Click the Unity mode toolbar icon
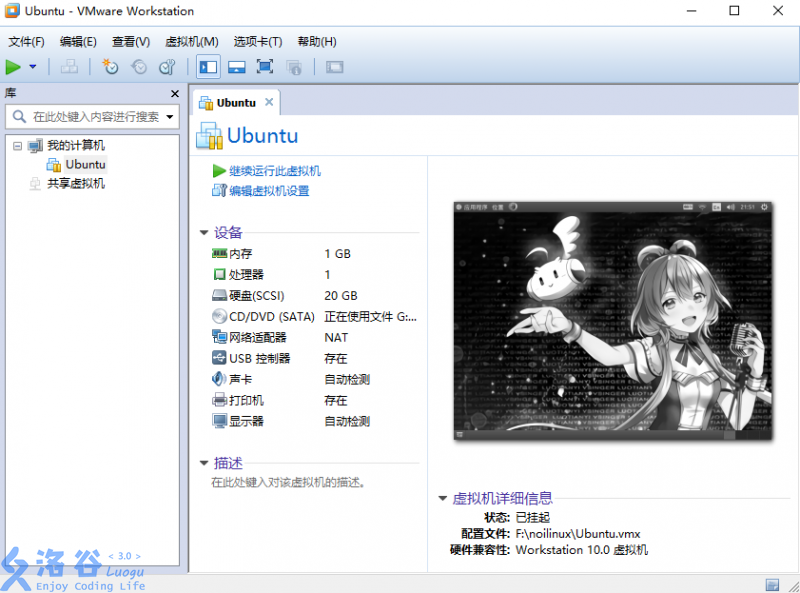The height and width of the screenshot is (593, 800). (294, 67)
